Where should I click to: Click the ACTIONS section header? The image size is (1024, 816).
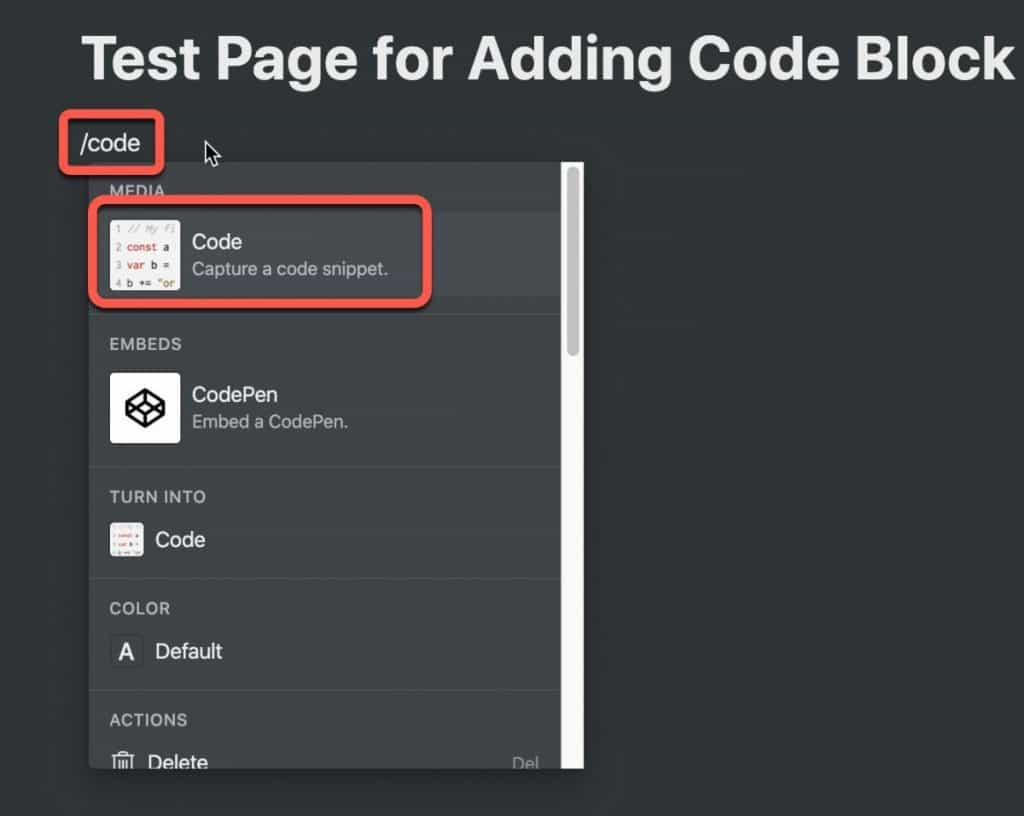148,720
